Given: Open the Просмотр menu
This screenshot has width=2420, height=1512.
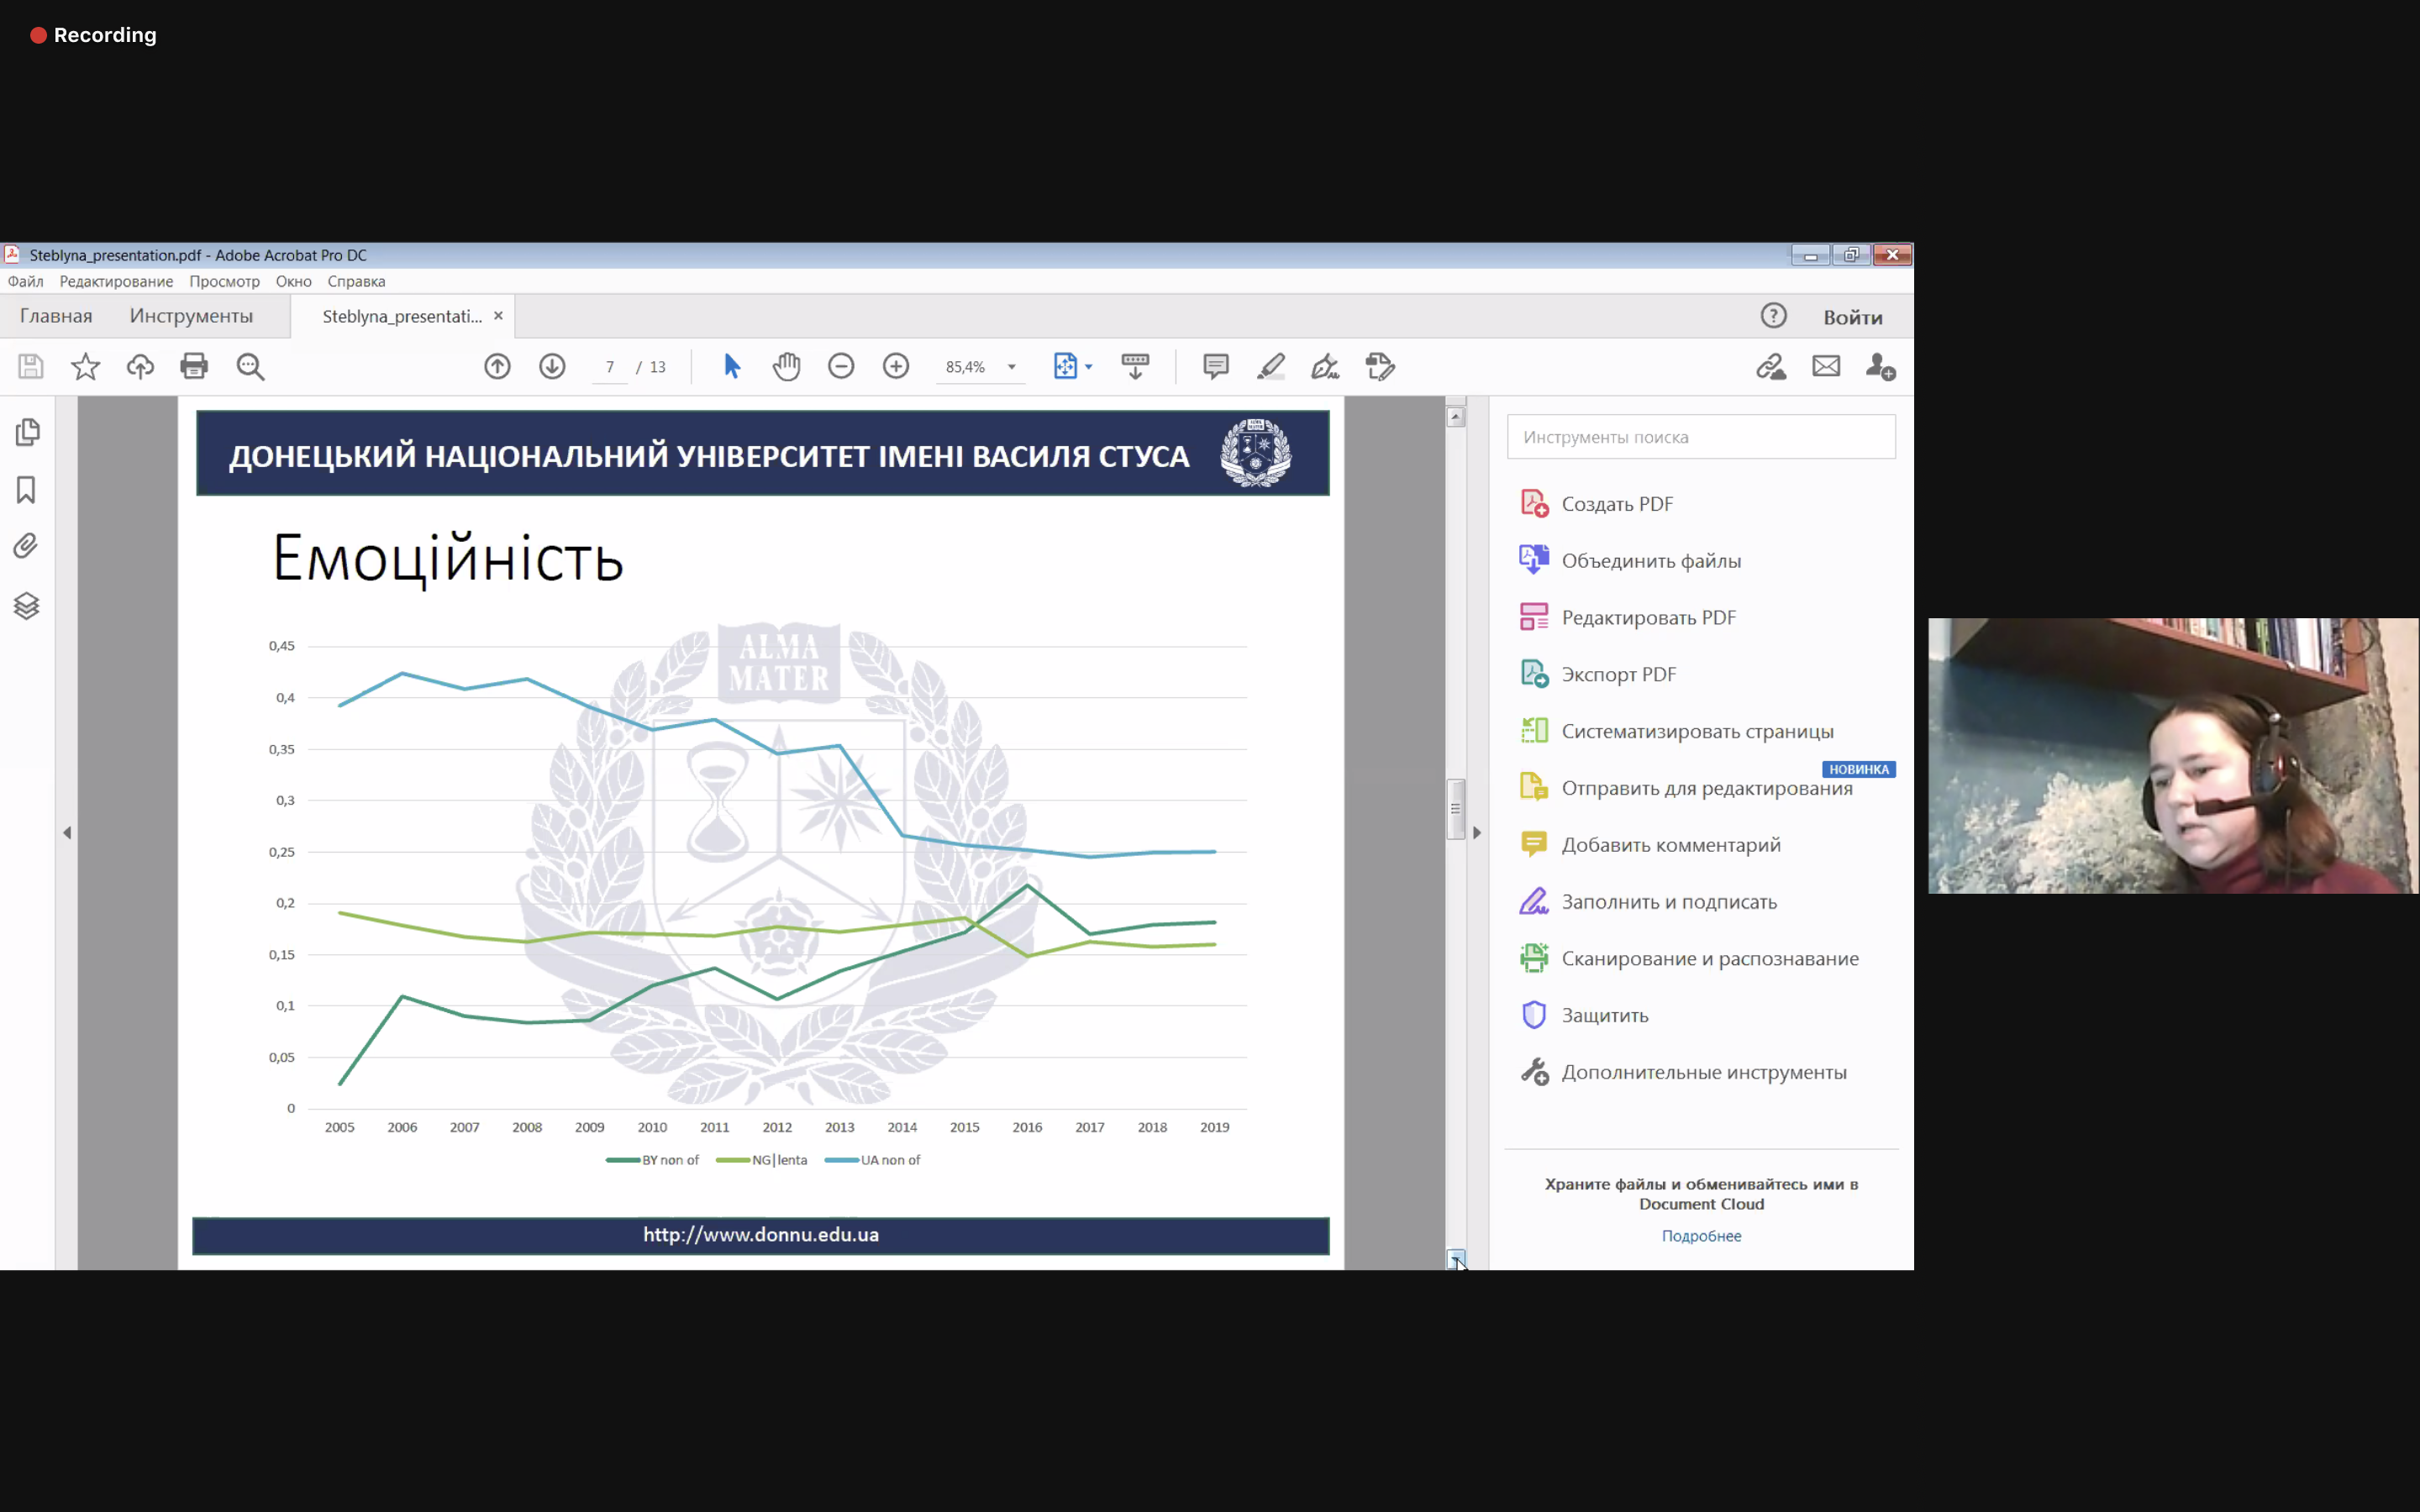Looking at the screenshot, I should coord(224,282).
